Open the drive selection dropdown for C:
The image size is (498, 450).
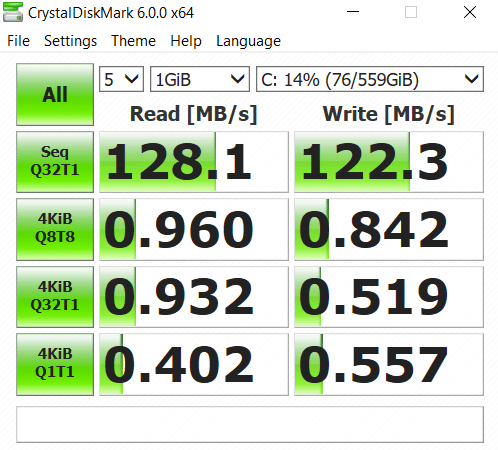click(370, 79)
